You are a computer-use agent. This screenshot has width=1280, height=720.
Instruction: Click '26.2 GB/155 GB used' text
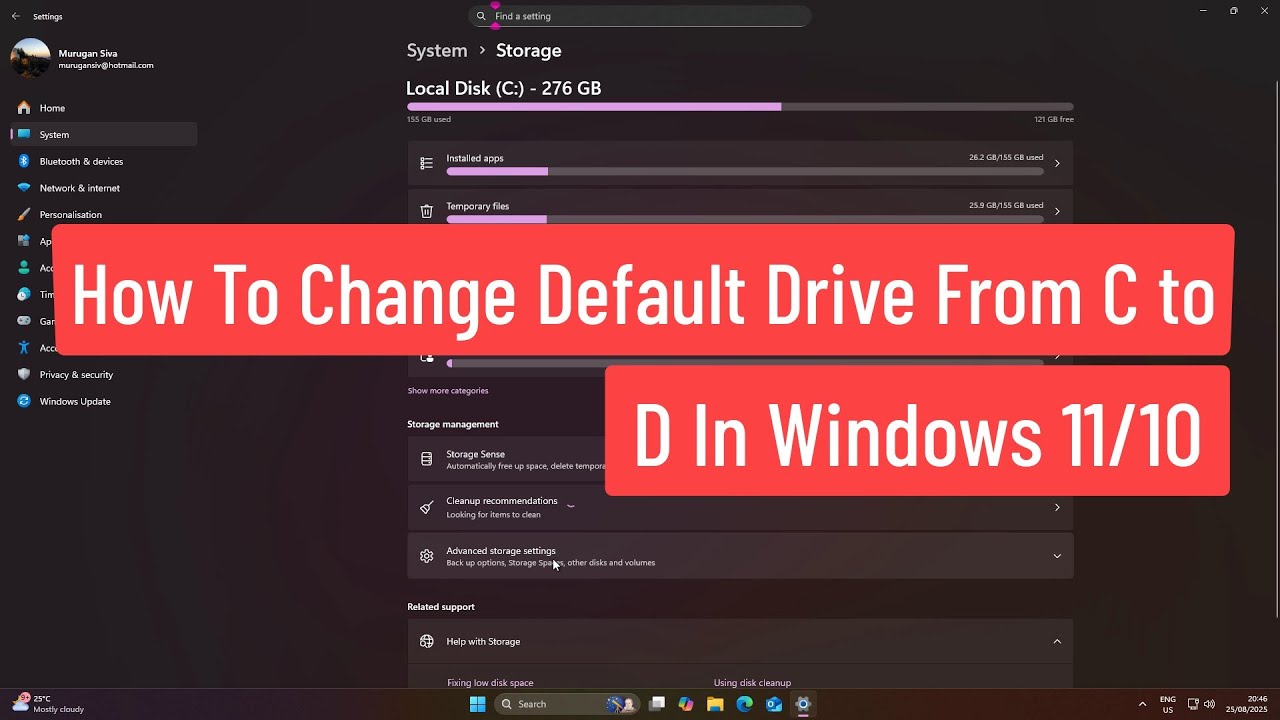pos(1006,158)
